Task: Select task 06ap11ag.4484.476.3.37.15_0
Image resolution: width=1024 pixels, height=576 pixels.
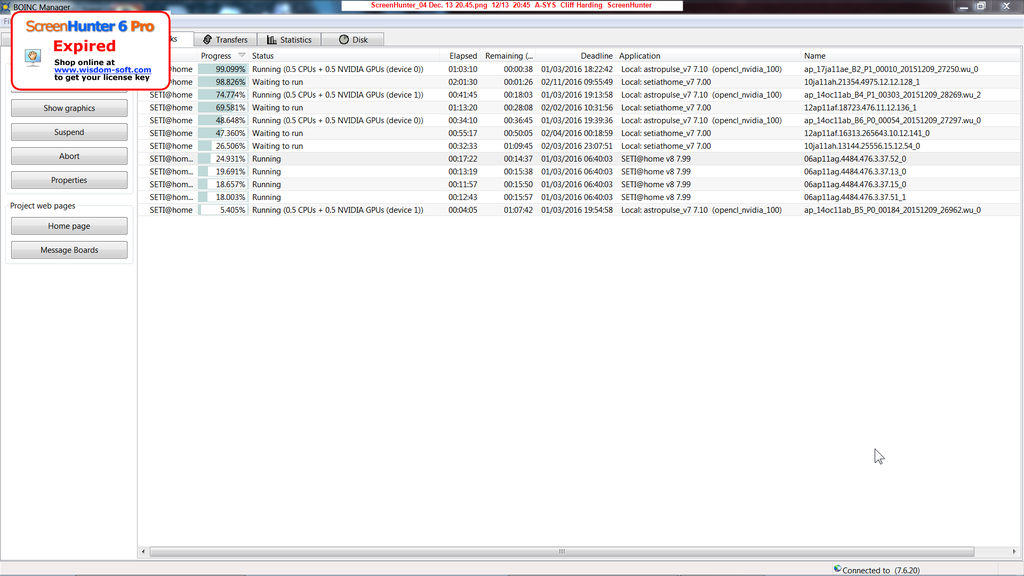Action: (x=855, y=184)
